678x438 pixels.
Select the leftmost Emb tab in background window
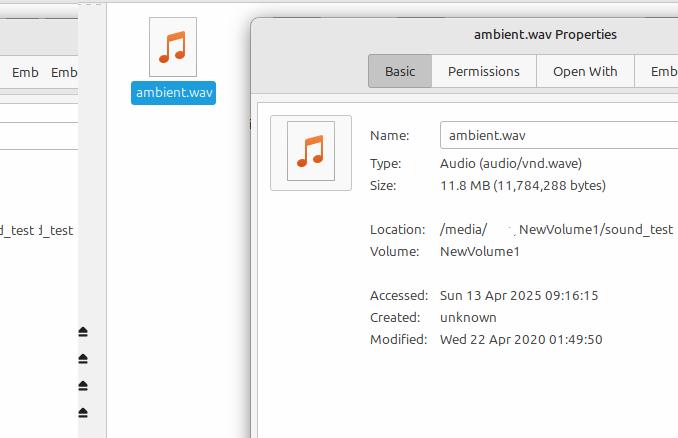[25, 72]
